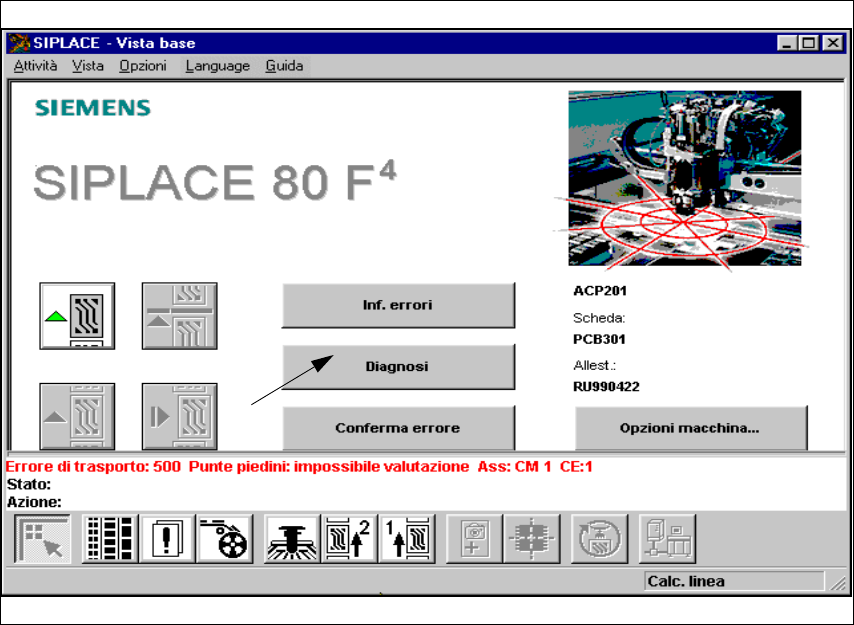The height and width of the screenshot is (625, 854).
Task: Click the greyed circular revolver head icon
Action: 599,538
